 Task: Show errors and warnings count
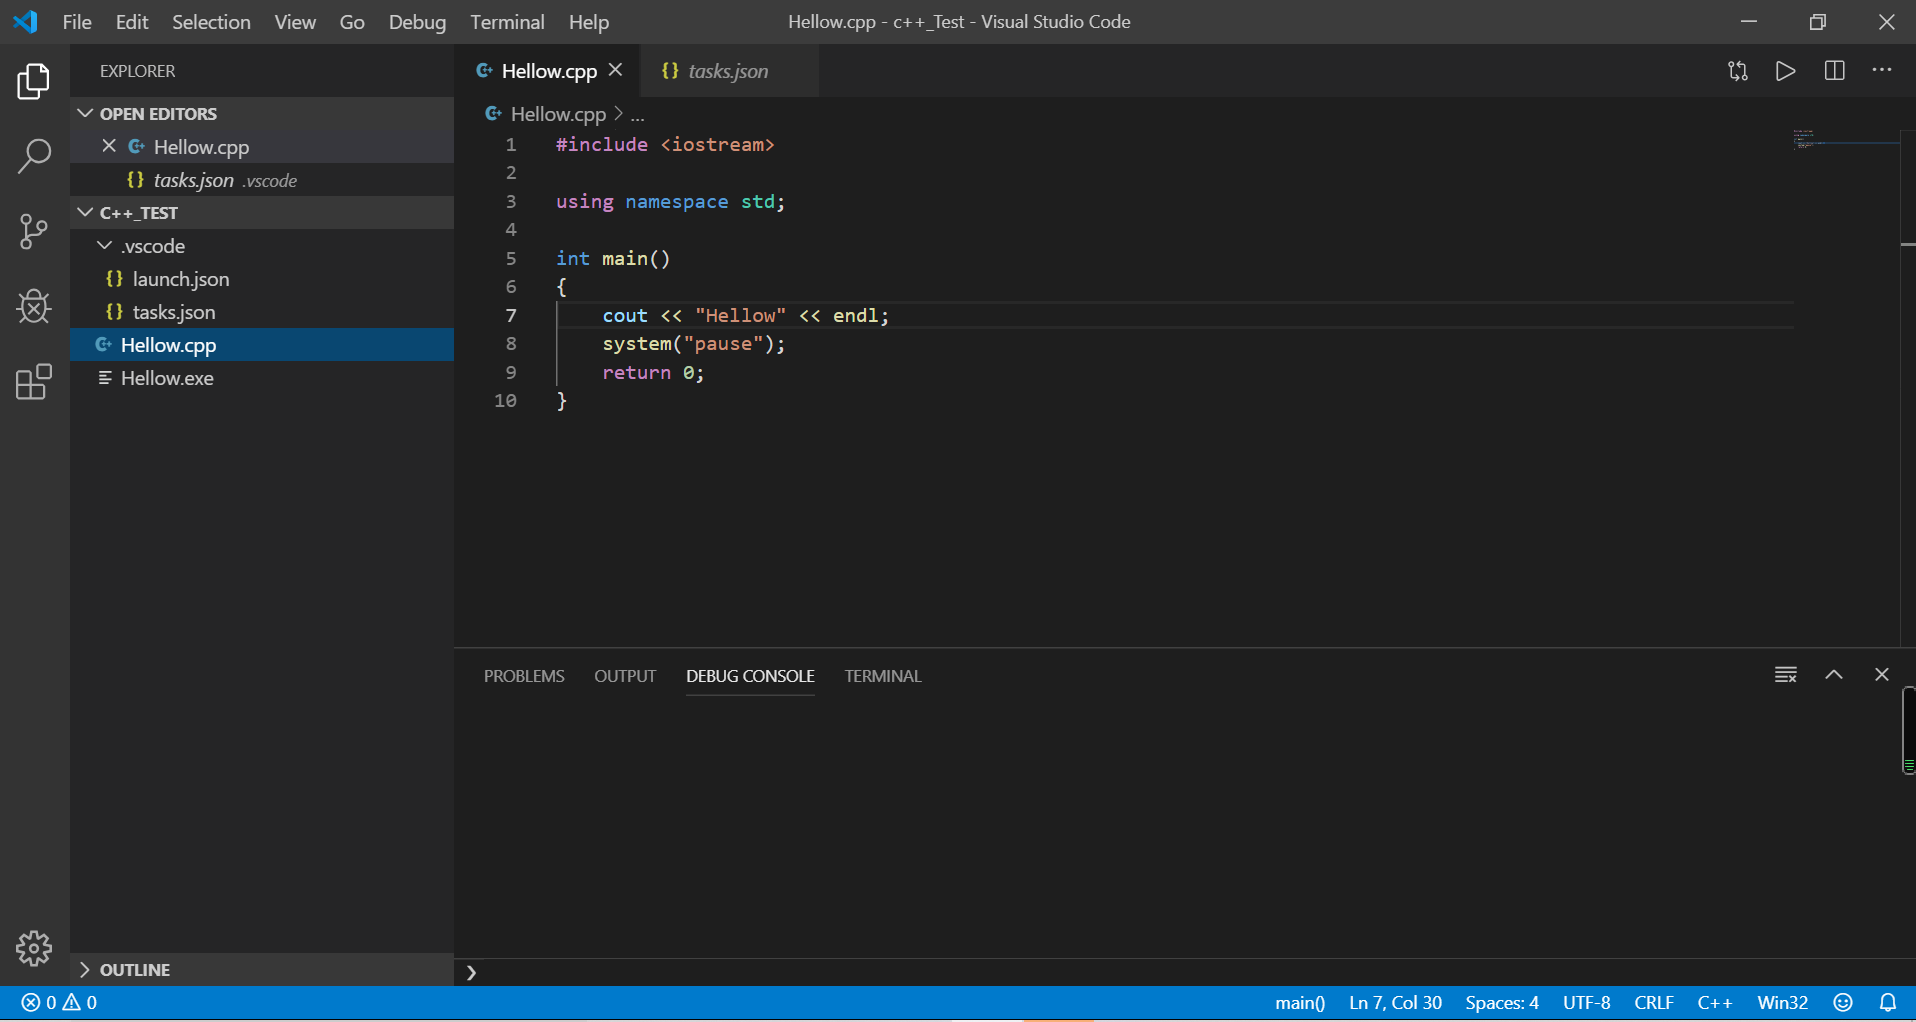point(59,1003)
